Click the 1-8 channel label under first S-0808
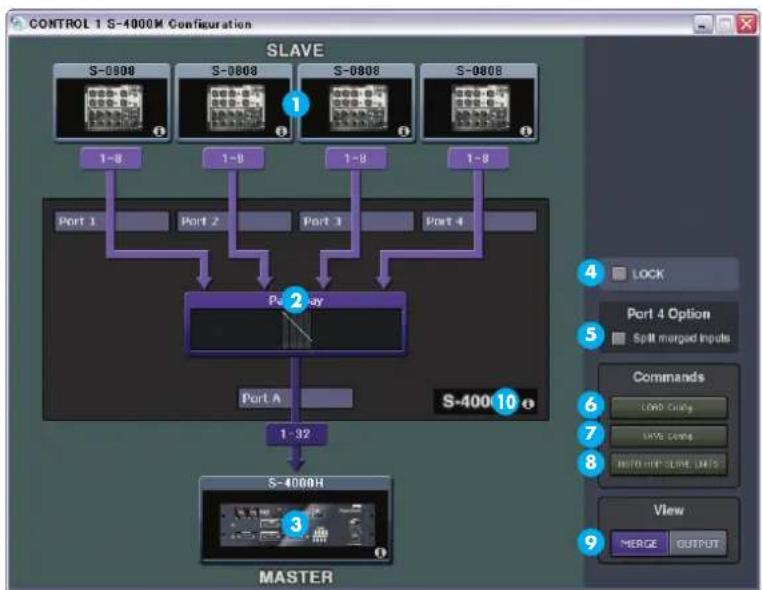 (111, 158)
